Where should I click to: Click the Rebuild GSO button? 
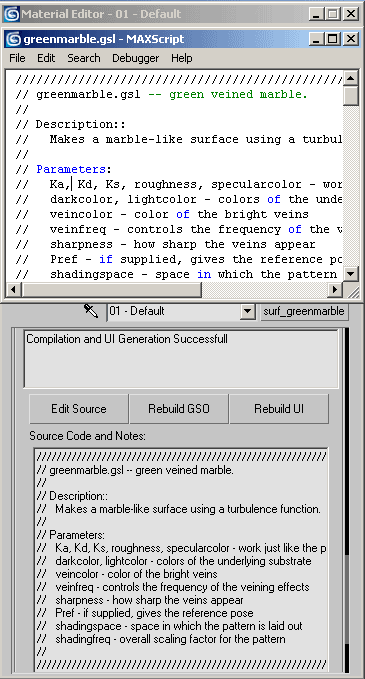[179, 409]
